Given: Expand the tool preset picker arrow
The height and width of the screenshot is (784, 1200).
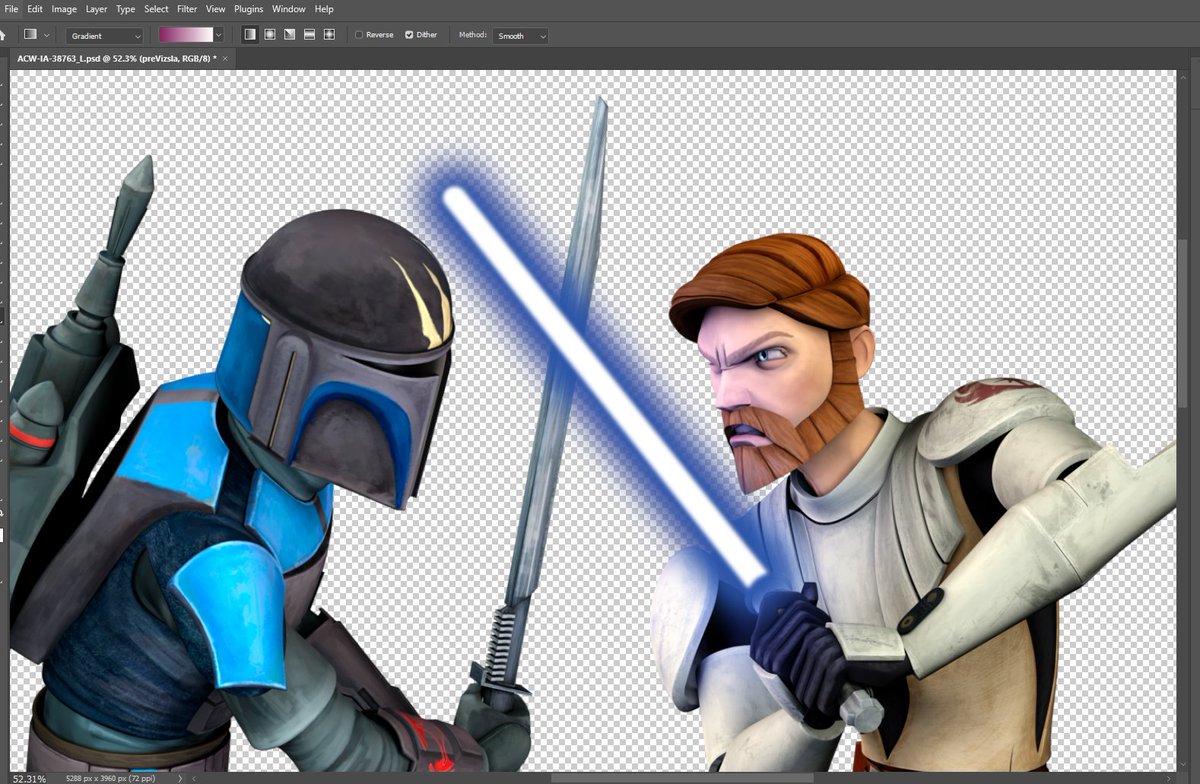Looking at the screenshot, I should click(x=46, y=35).
